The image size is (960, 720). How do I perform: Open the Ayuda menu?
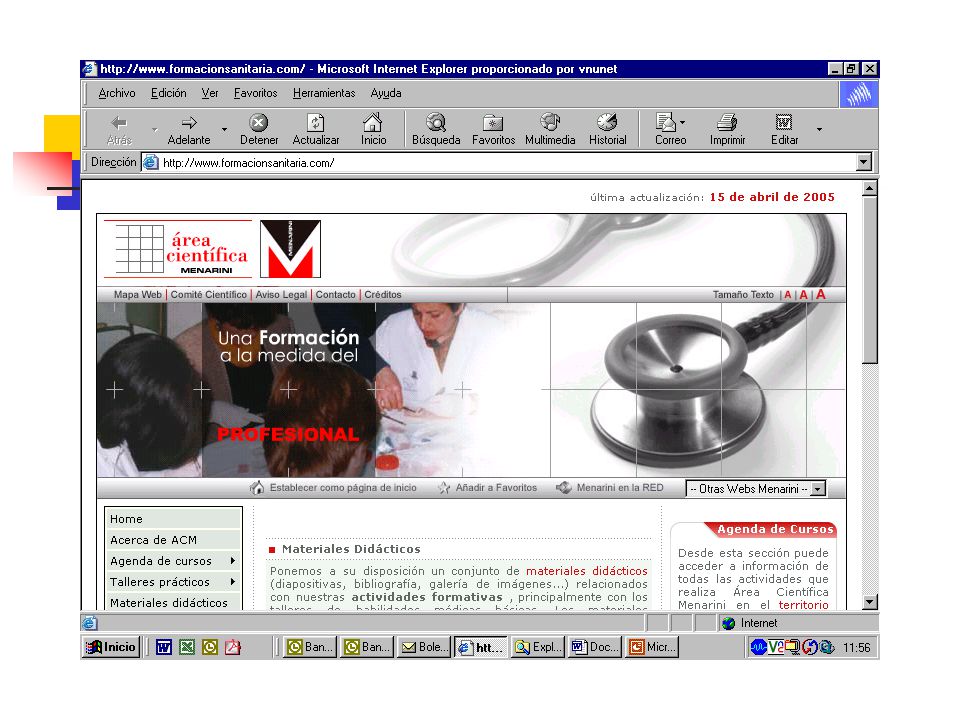[x=386, y=93]
